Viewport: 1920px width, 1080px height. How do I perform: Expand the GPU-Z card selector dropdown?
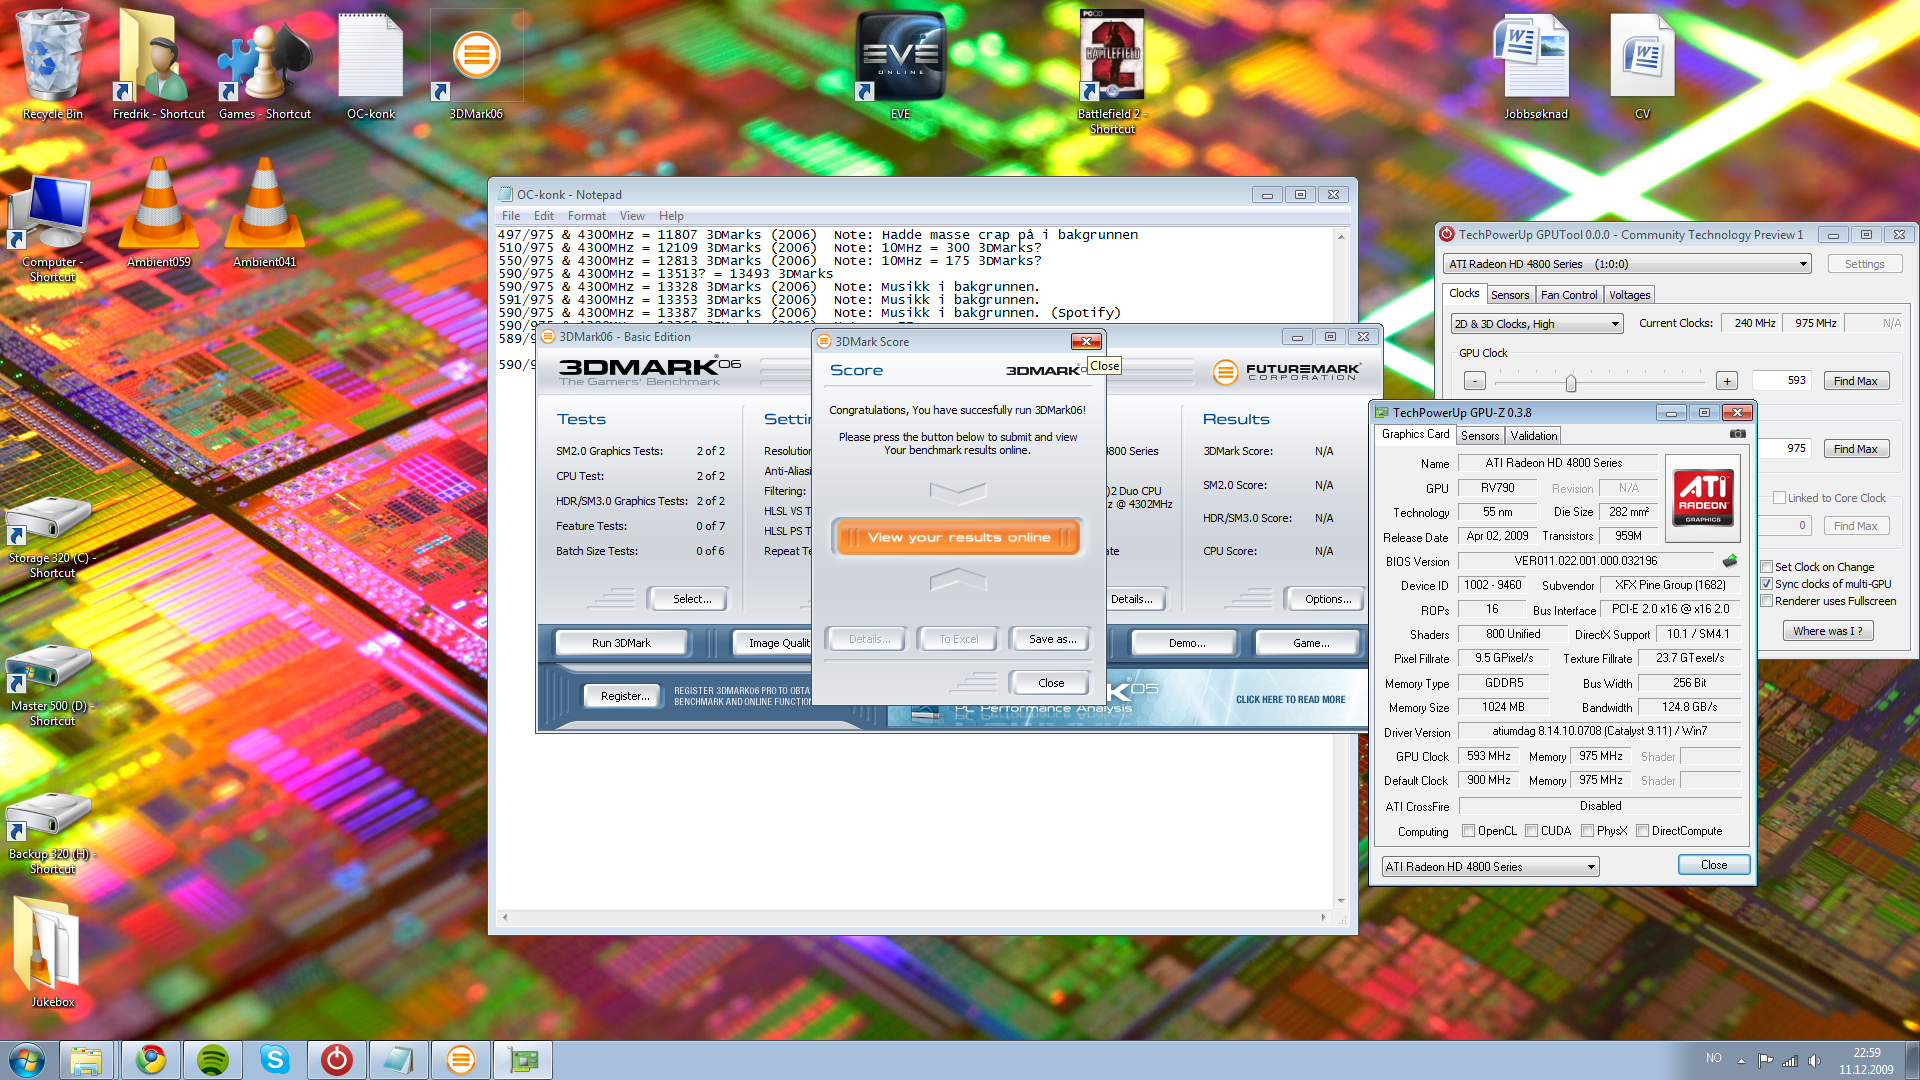click(1590, 867)
